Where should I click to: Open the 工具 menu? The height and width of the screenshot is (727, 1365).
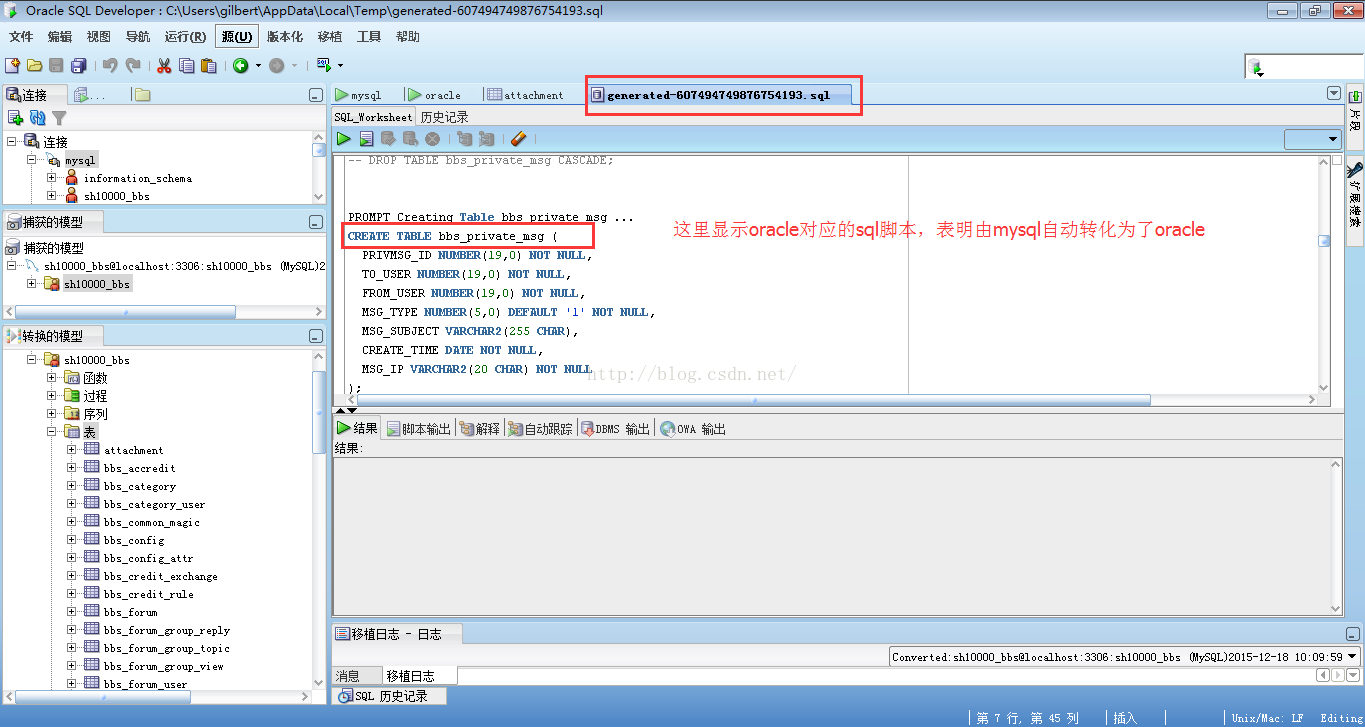point(369,36)
